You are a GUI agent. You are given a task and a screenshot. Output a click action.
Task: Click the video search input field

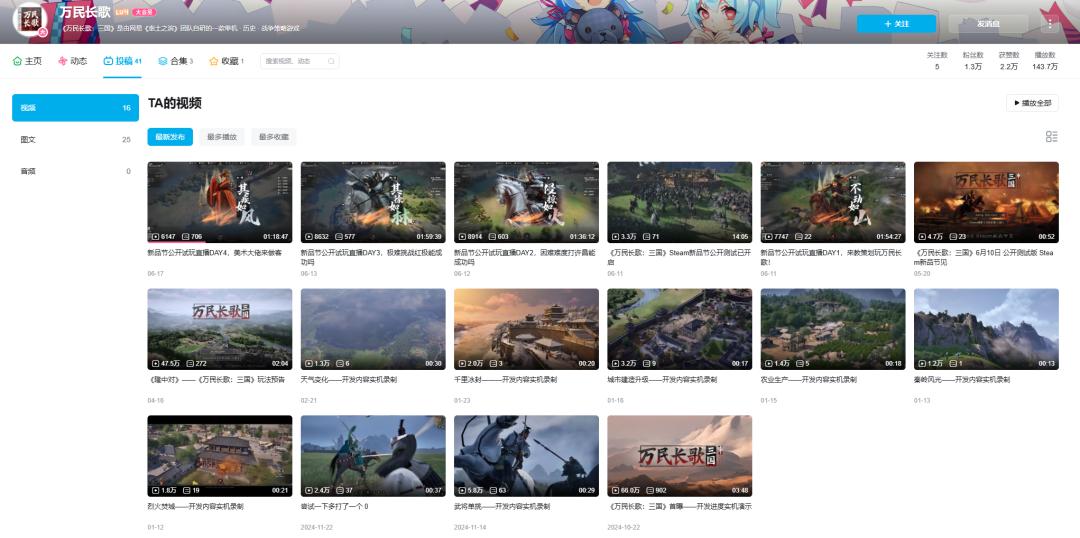click(x=295, y=61)
